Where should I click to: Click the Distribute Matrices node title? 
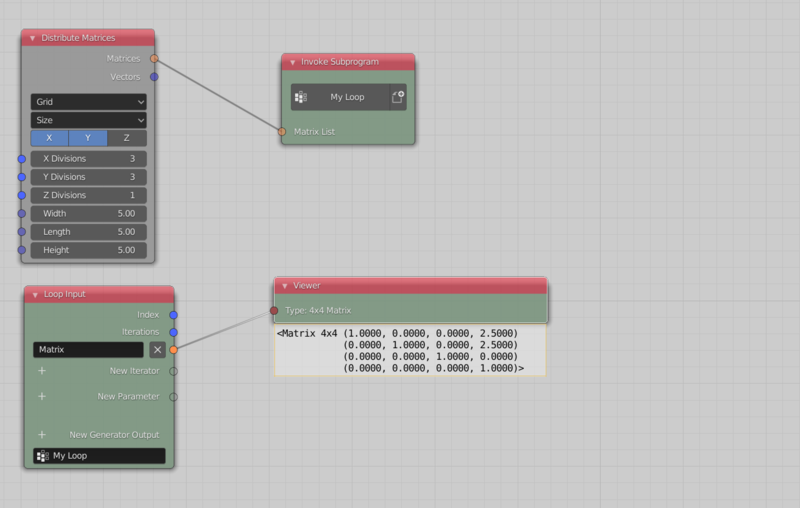tap(78, 38)
